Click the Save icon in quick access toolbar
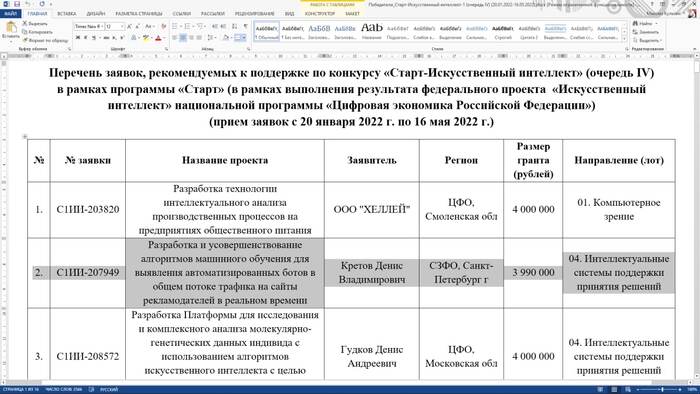Image resolution: width=700 pixels, height=394 pixels. [17, 4]
